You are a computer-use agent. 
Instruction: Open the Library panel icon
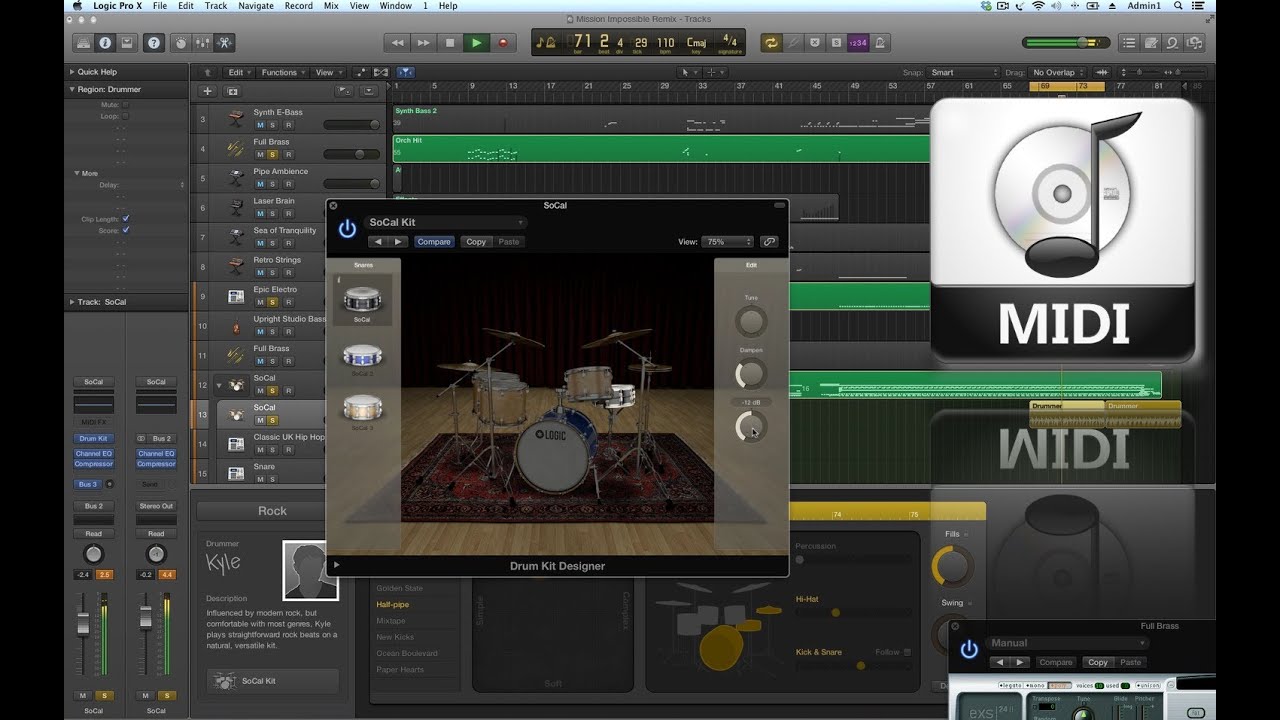point(83,43)
